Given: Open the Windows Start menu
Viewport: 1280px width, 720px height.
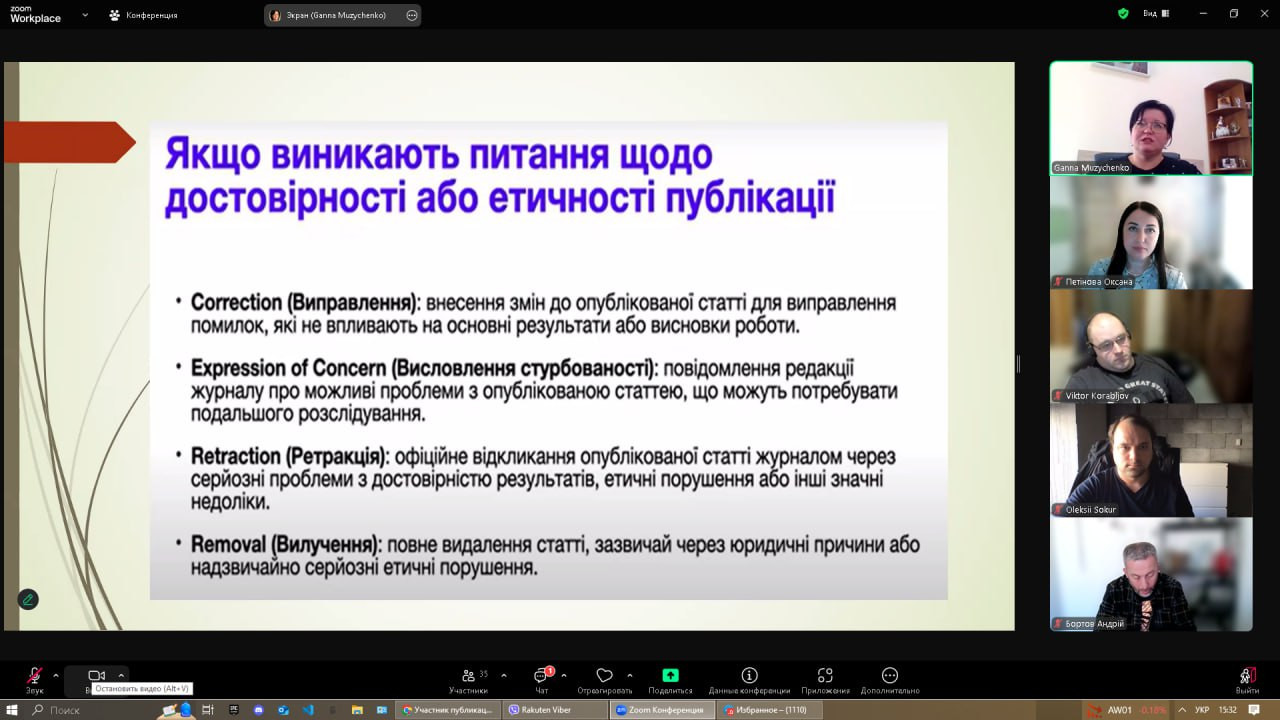Looking at the screenshot, I should click(11, 709).
